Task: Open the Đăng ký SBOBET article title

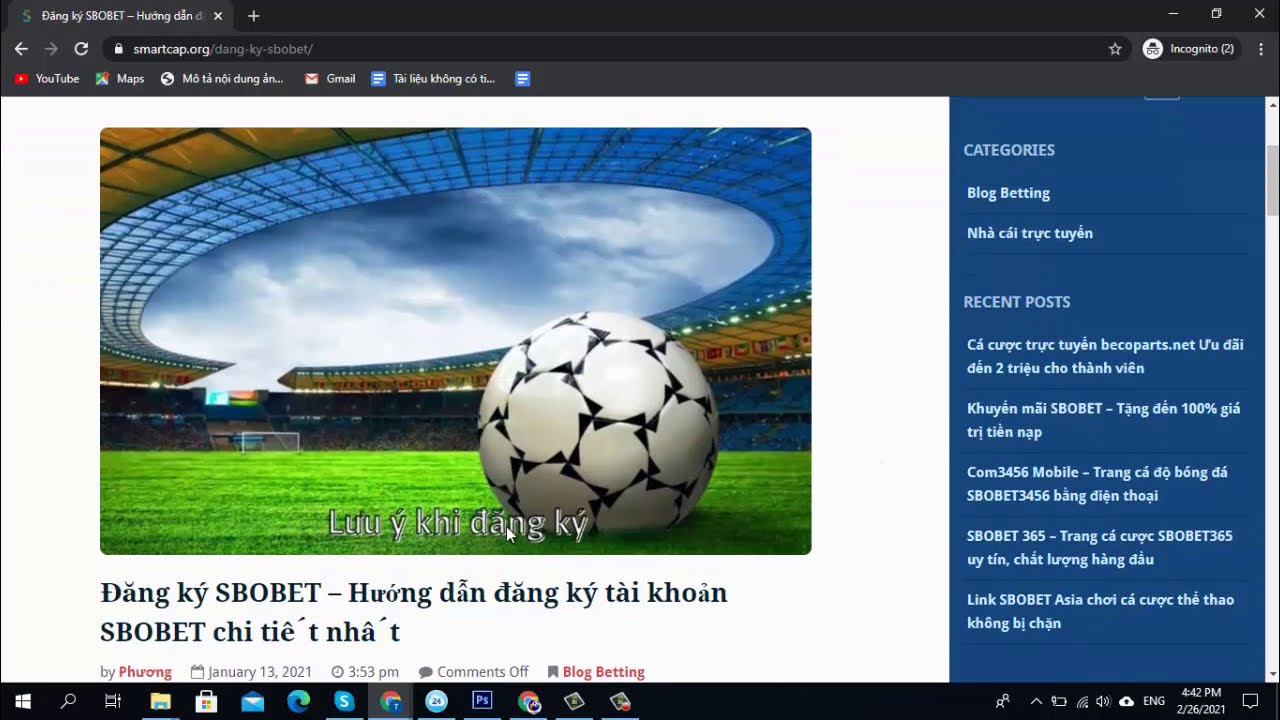Action: tap(414, 612)
